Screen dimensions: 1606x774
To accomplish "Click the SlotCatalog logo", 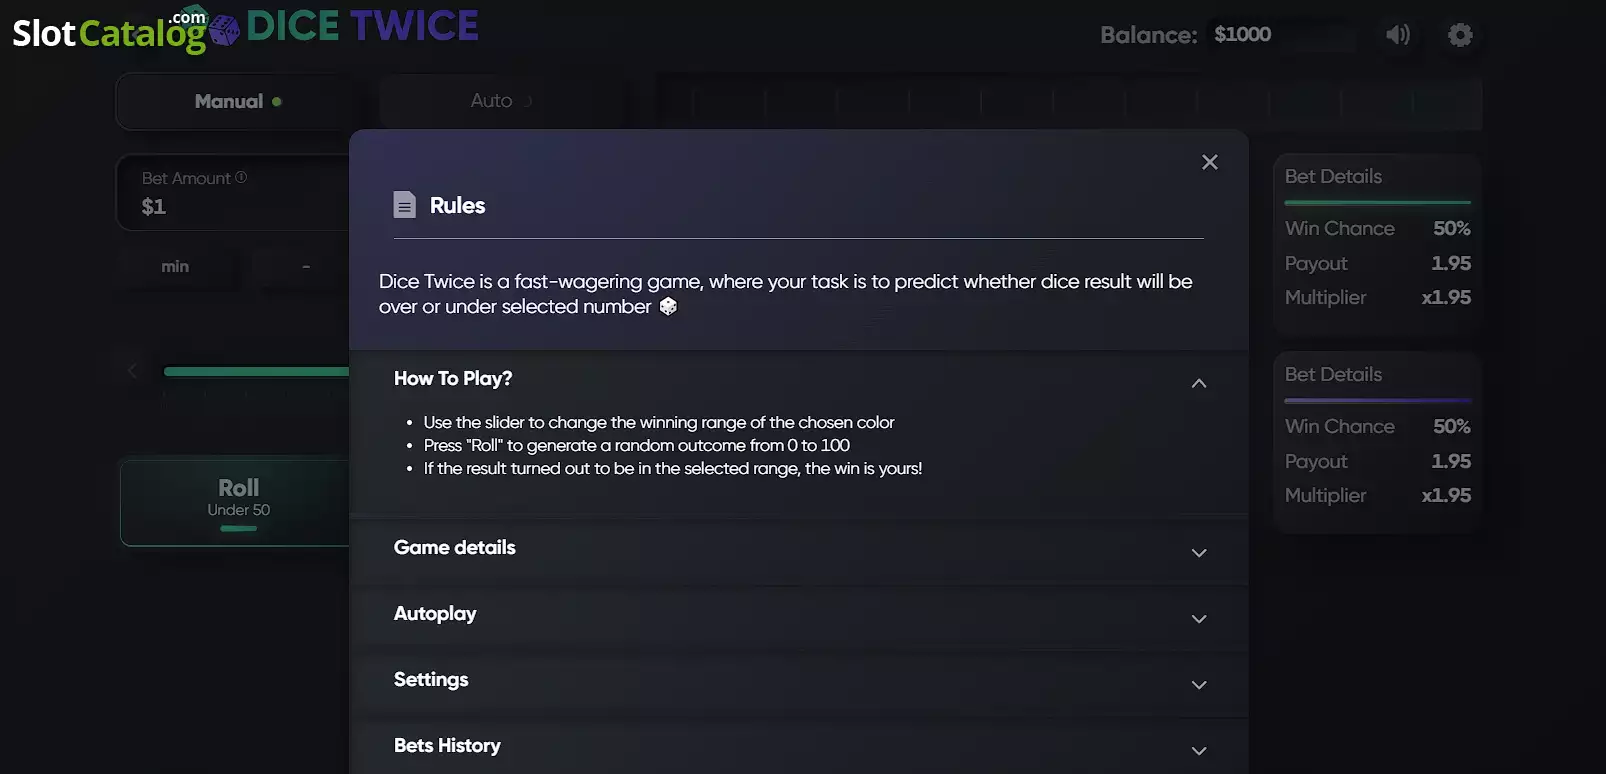I will [x=109, y=30].
